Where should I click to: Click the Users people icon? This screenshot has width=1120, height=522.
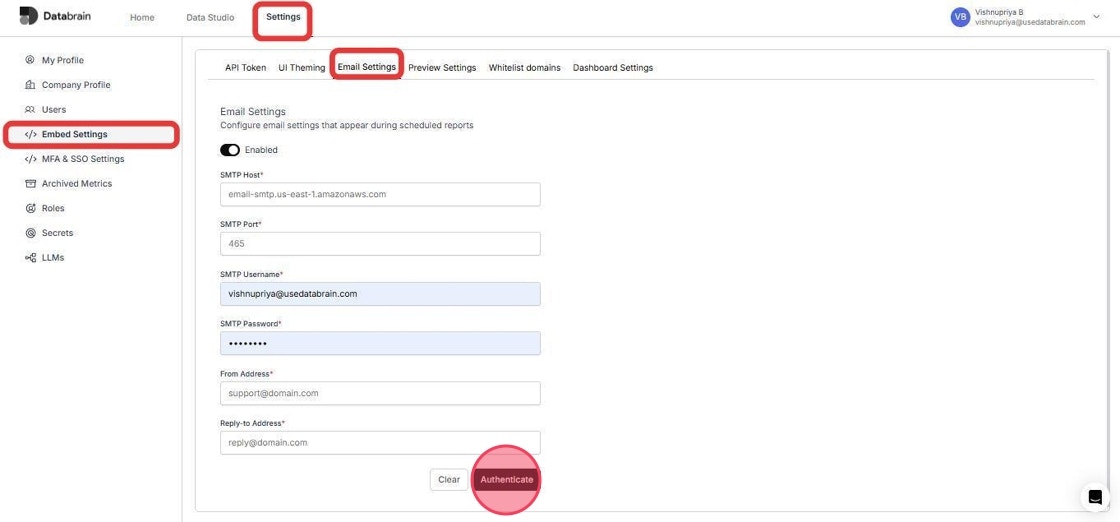point(30,109)
